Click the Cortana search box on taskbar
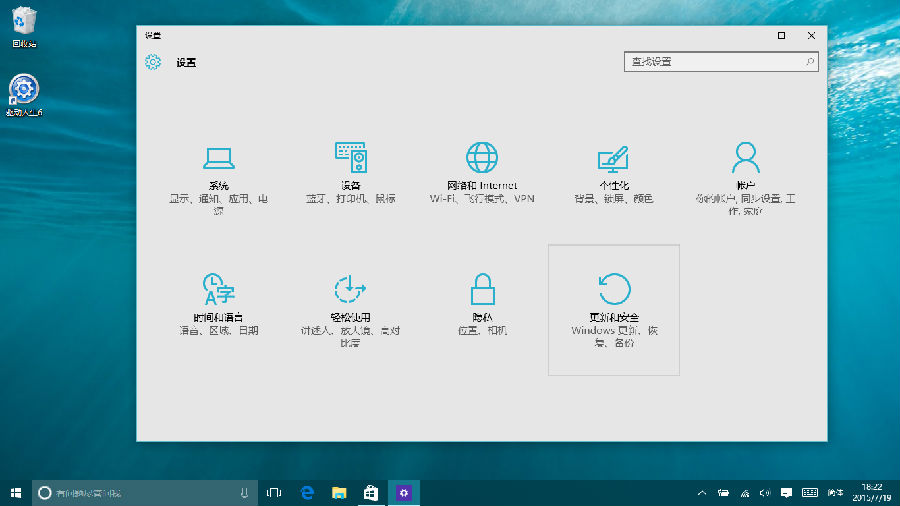Screen dimensions: 900x506 pos(144,493)
